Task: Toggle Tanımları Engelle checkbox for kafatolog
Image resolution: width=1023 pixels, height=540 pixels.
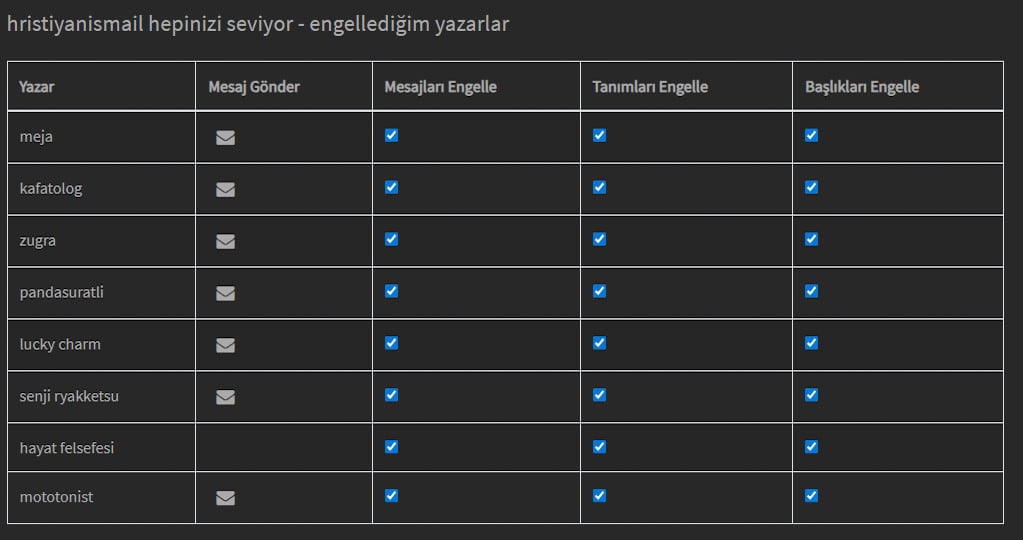Action: 599,187
